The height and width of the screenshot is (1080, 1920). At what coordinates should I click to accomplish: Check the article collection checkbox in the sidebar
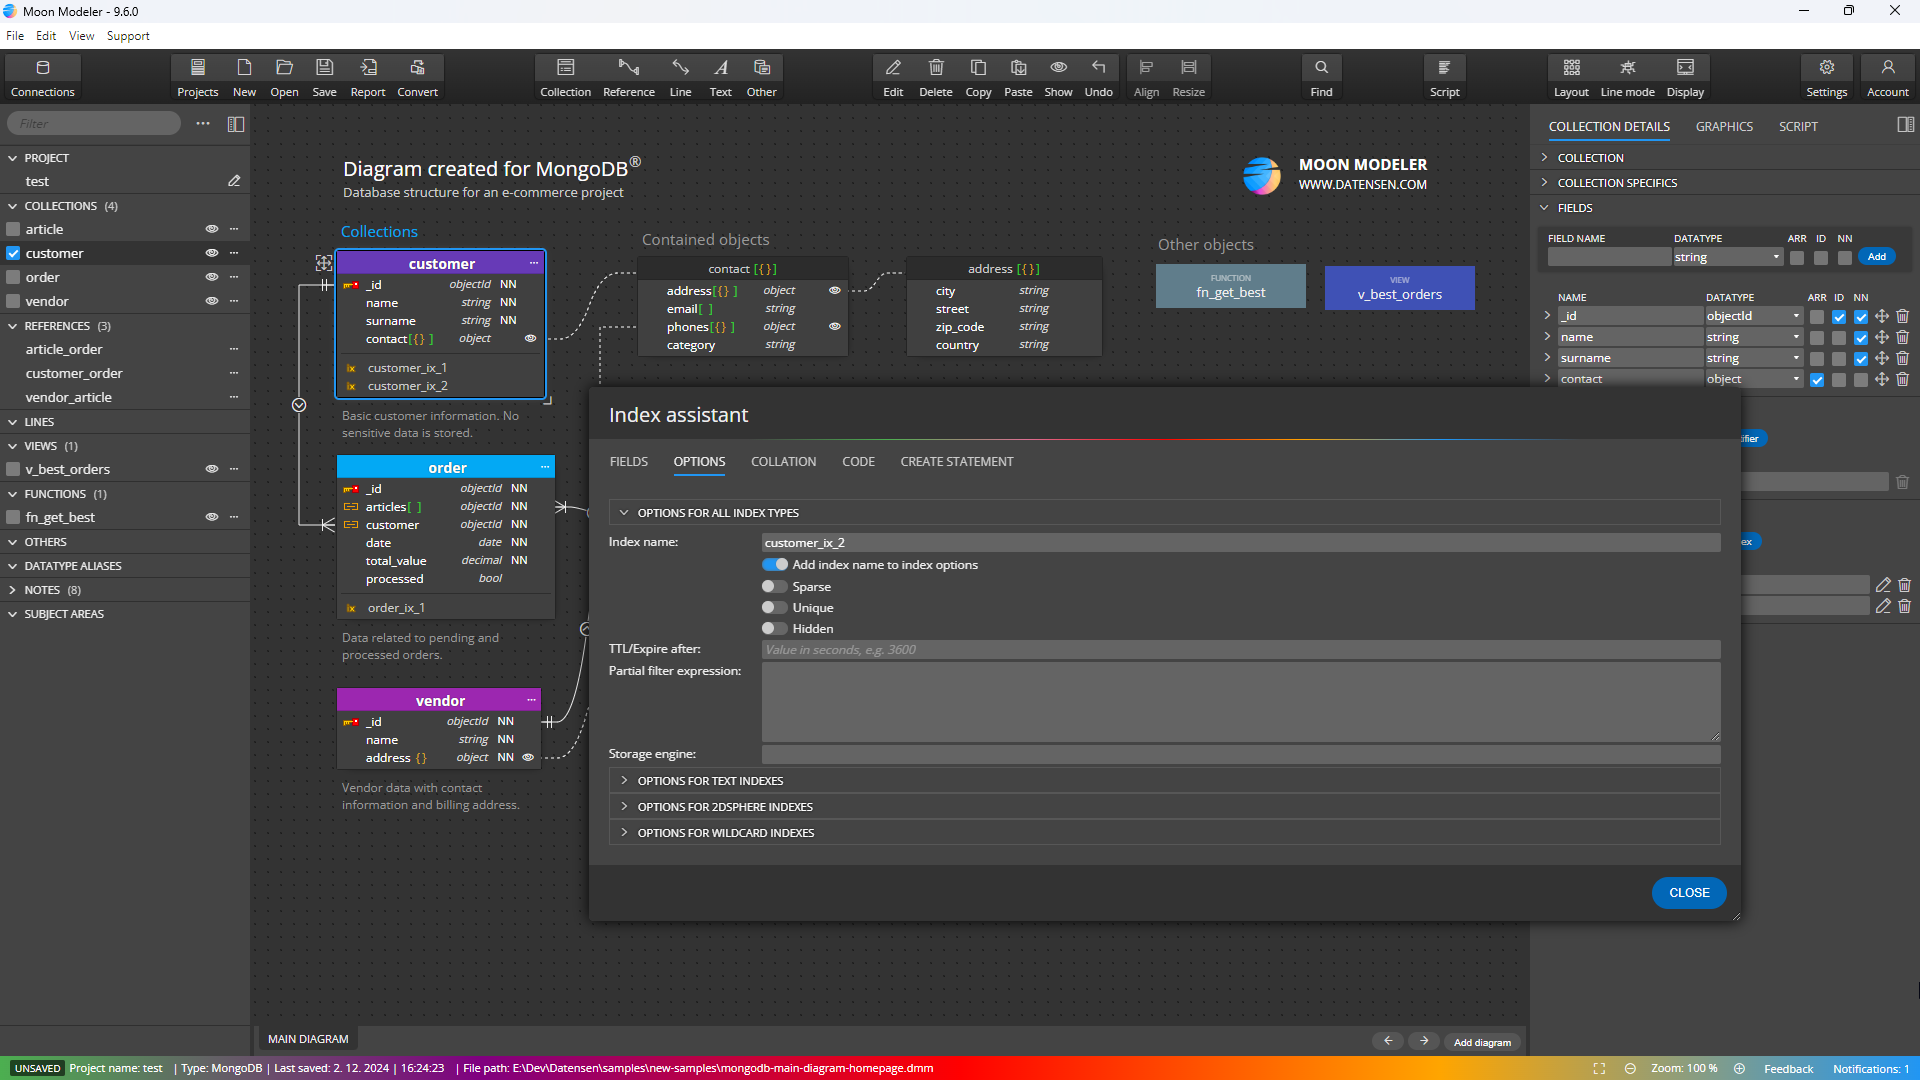pos(14,230)
